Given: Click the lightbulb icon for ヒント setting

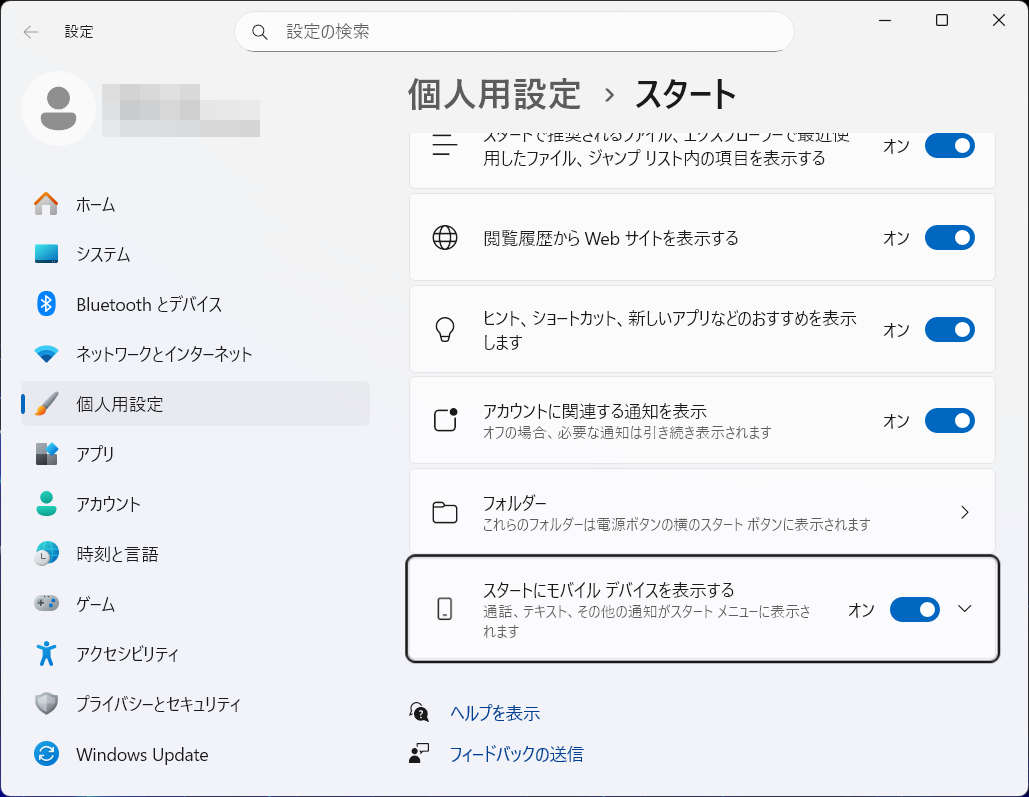Looking at the screenshot, I should pos(445,329).
